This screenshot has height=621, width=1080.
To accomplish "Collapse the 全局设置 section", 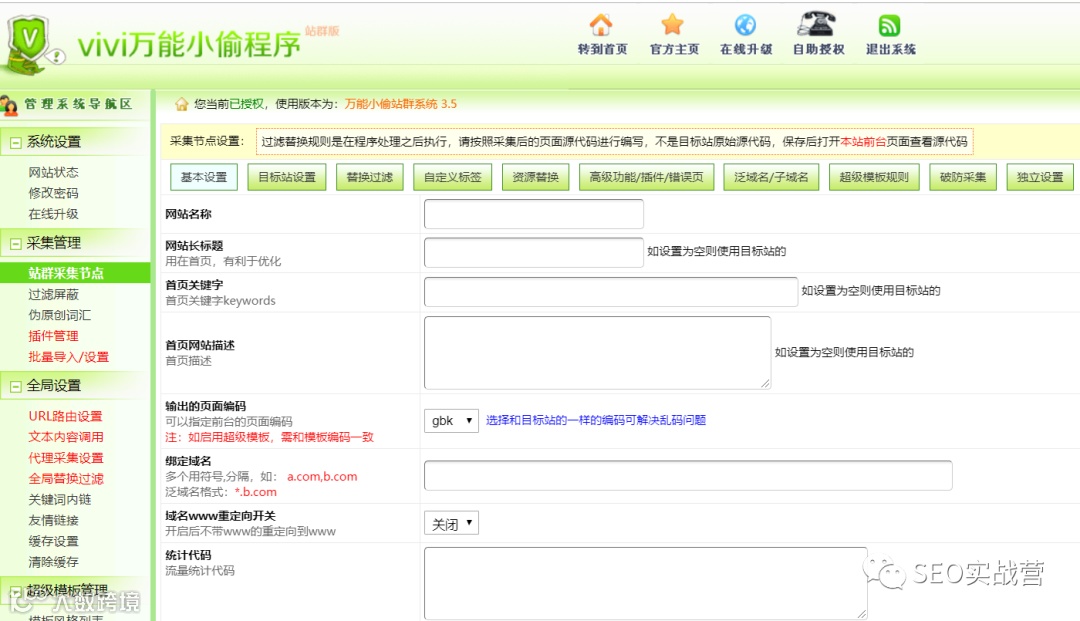I will [x=15, y=387].
